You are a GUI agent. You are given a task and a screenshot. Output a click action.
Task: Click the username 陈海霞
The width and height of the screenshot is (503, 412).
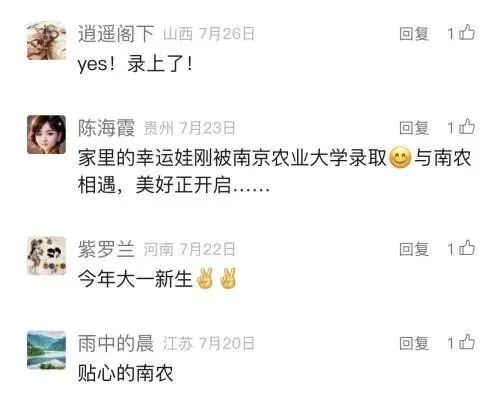coord(106,128)
